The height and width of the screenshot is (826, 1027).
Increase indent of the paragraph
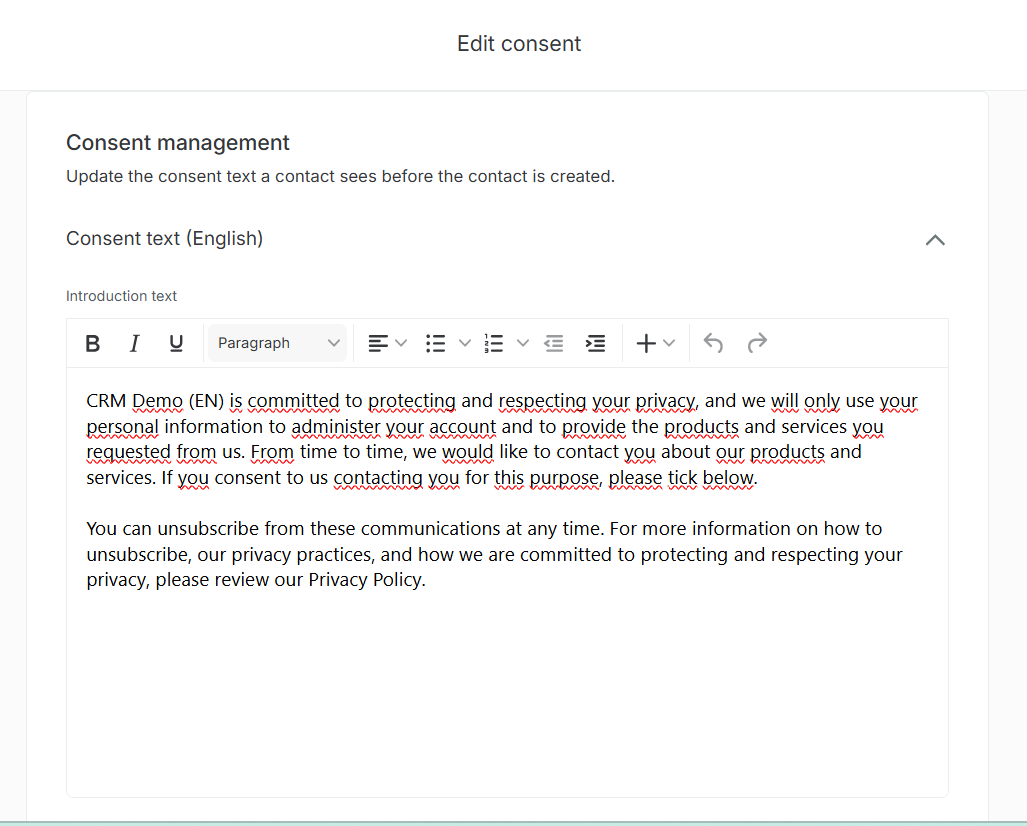click(x=595, y=343)
